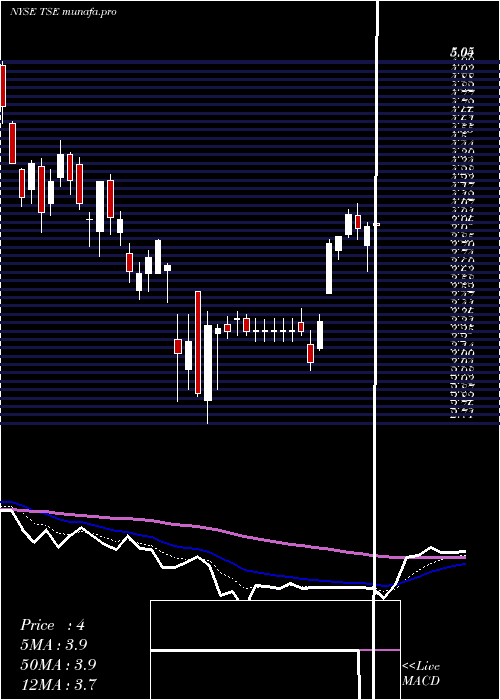This screenshot has height=700, width=500.
Task: Click the "50MA : 3.9" value
Action: [58, 664]
